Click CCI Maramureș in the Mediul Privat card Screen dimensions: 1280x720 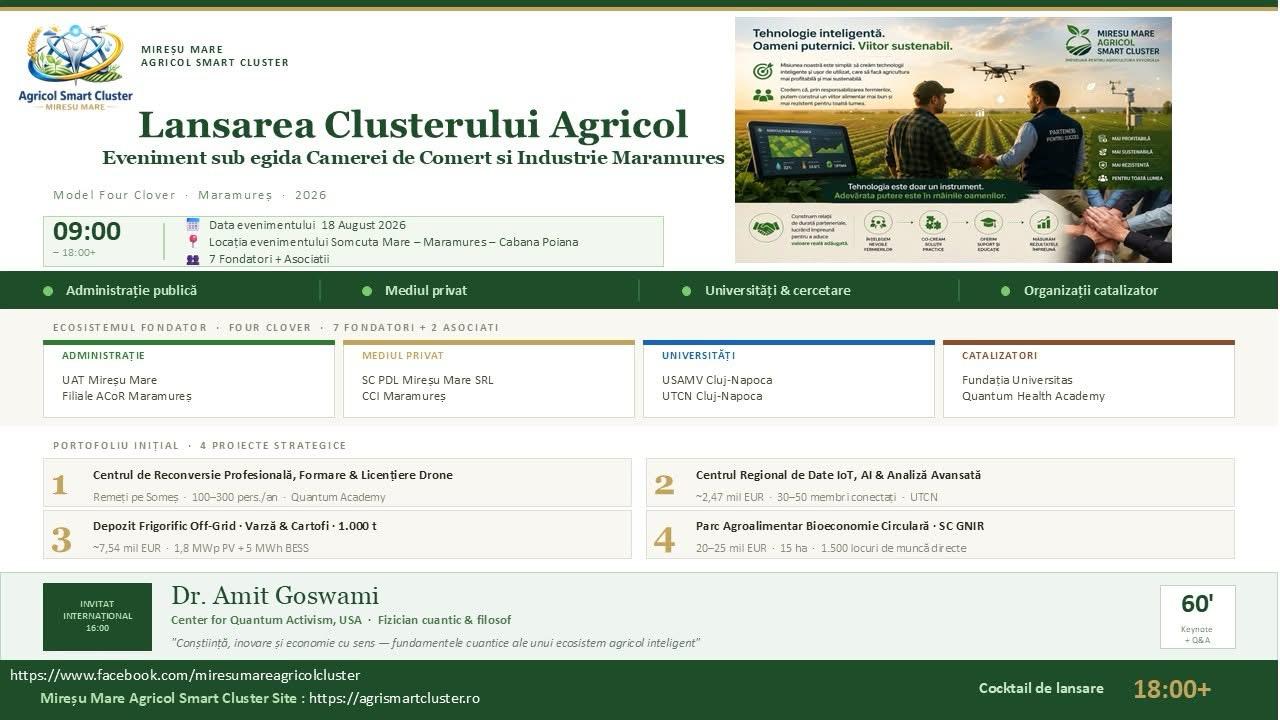pos(404,396)
